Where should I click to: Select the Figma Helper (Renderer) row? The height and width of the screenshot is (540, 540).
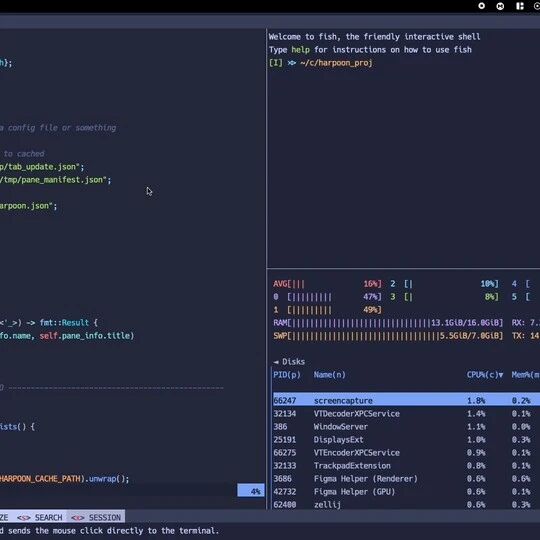406,479
